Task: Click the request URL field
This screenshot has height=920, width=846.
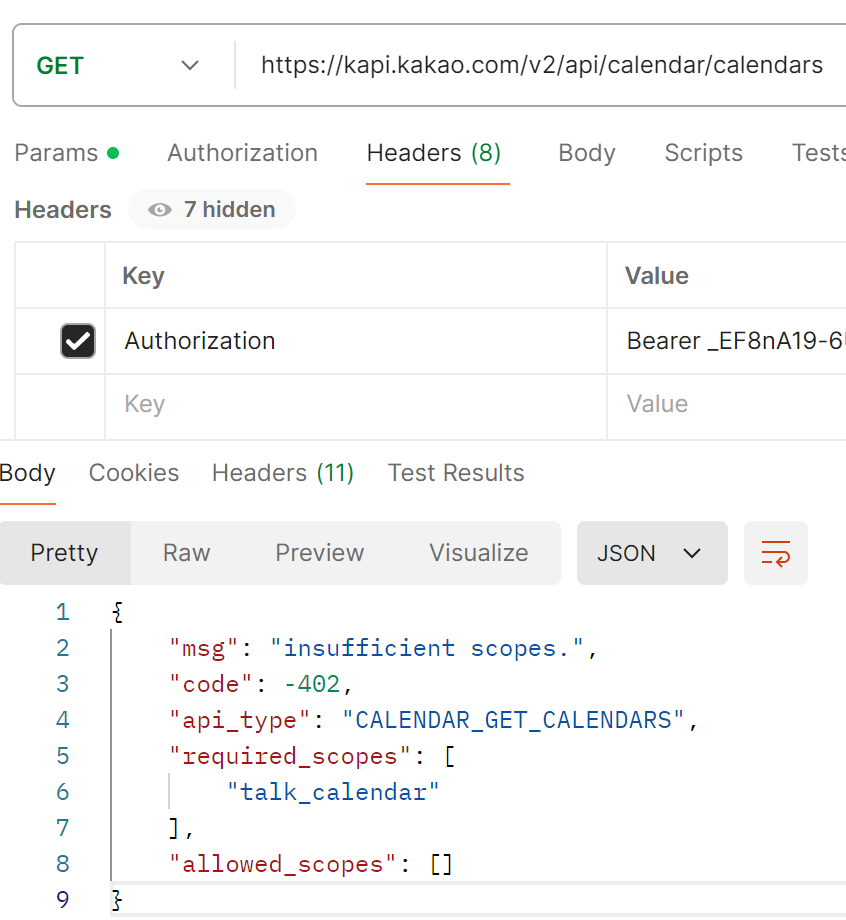Action: [542, 65]
